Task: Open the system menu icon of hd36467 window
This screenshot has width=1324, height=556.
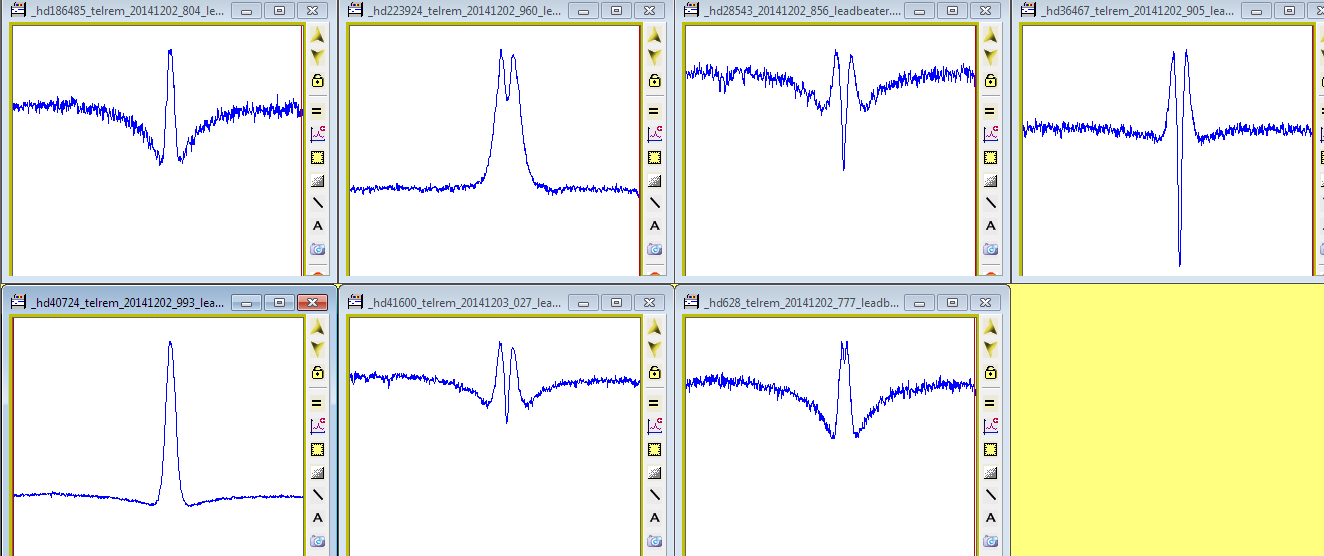Action: (1026, 11)
